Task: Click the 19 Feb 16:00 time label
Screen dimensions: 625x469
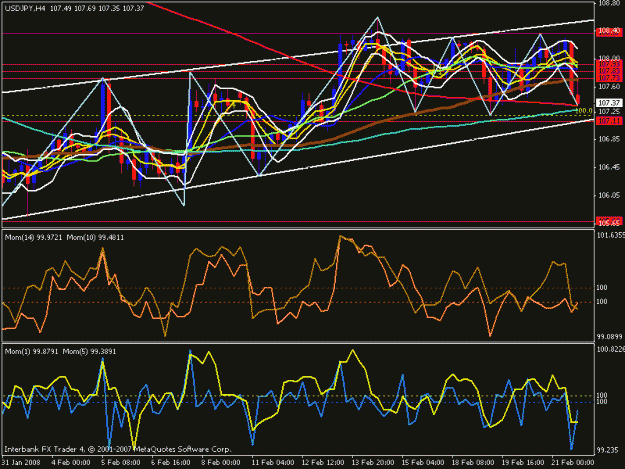Action: coord(523,463)
